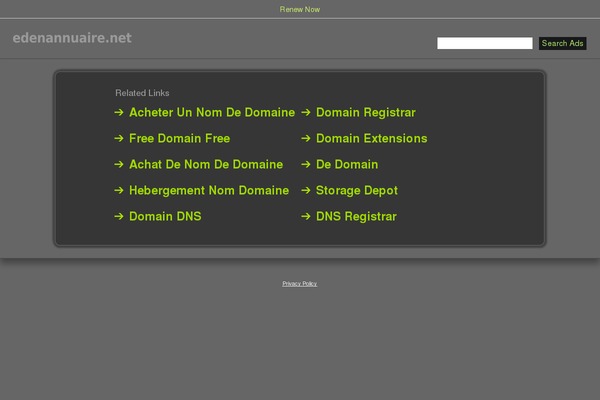The width and height of the screenshot is (600, 400).
Task: Click the Related Links heading text
Action: point(142,93)
